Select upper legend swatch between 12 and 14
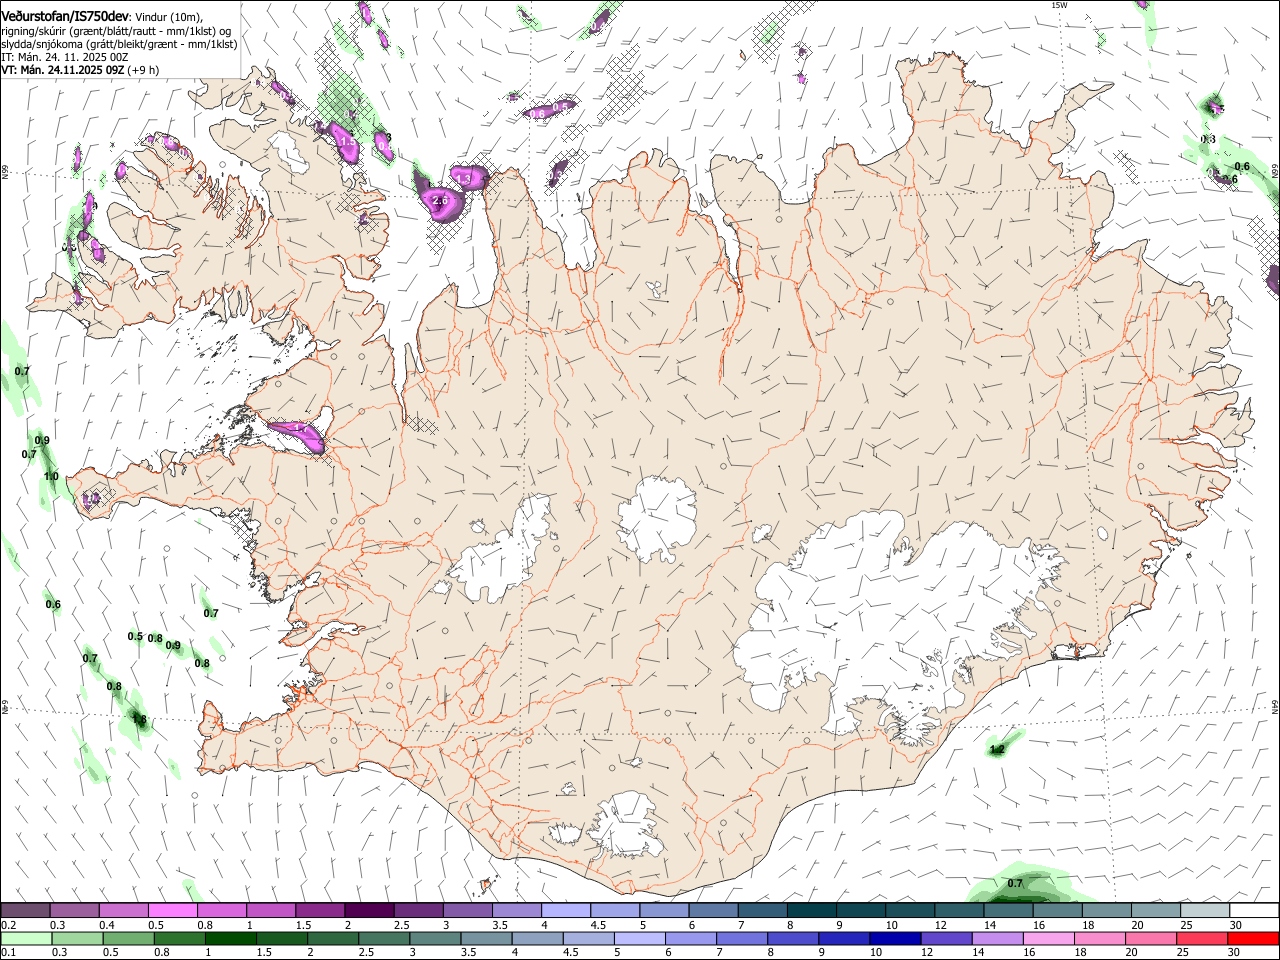 [959, 910]
